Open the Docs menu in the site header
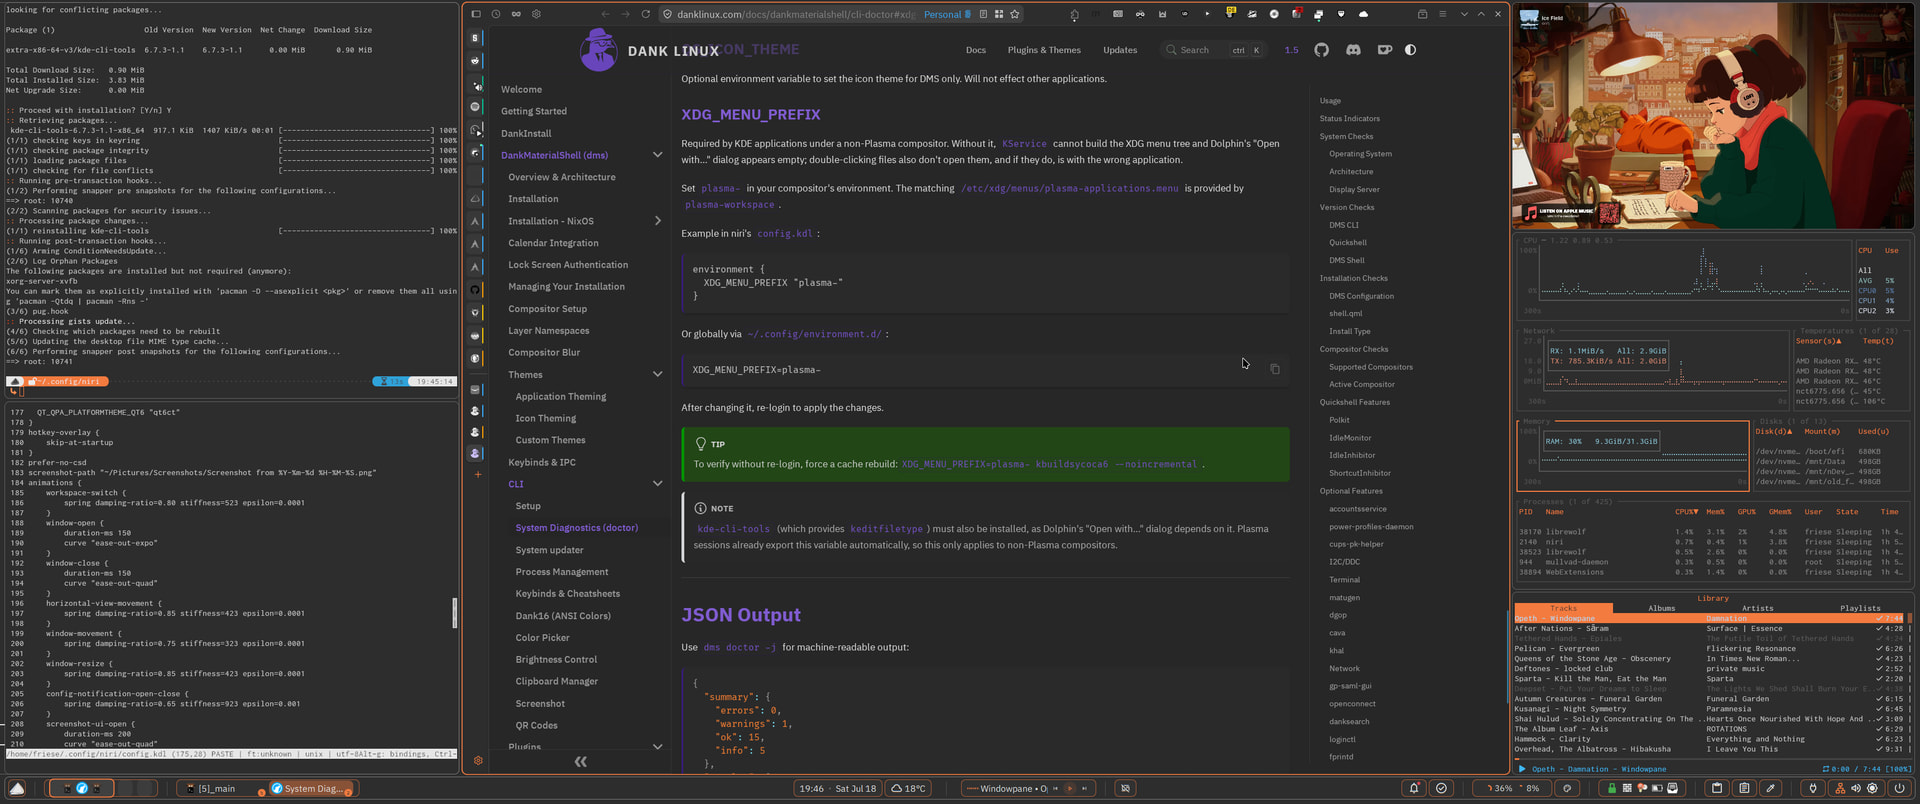The width and height of the screenshot is (1920, 804). tap(976, 50)
